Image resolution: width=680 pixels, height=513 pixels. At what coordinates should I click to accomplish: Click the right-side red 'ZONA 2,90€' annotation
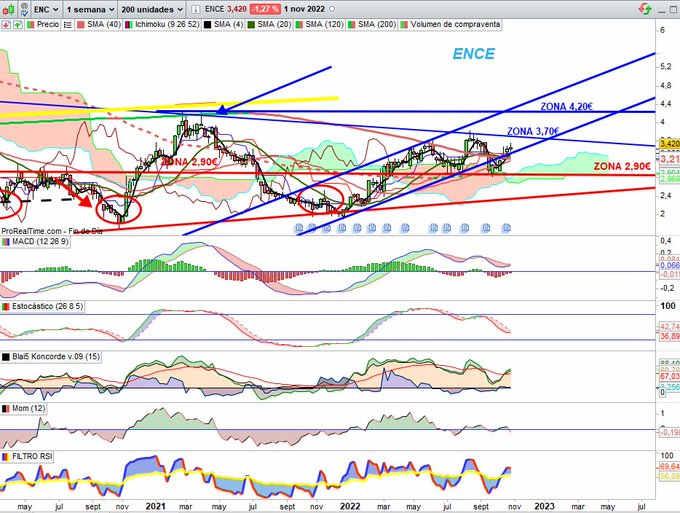click(622, 166)
